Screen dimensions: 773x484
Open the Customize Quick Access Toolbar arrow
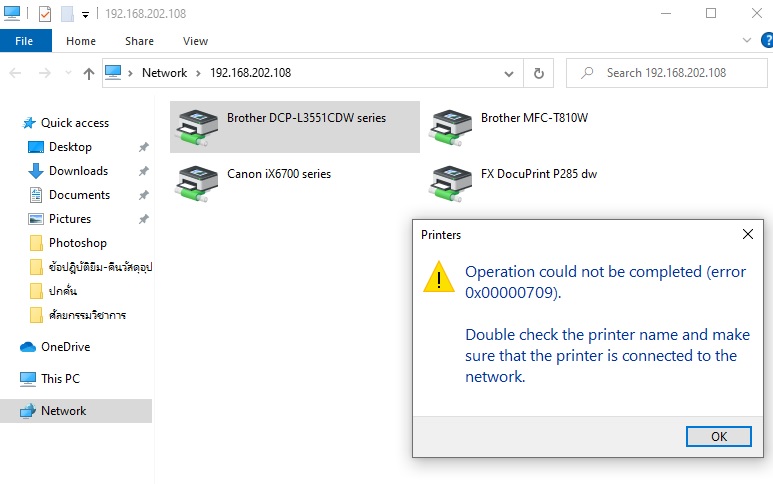tap(85, 15)
